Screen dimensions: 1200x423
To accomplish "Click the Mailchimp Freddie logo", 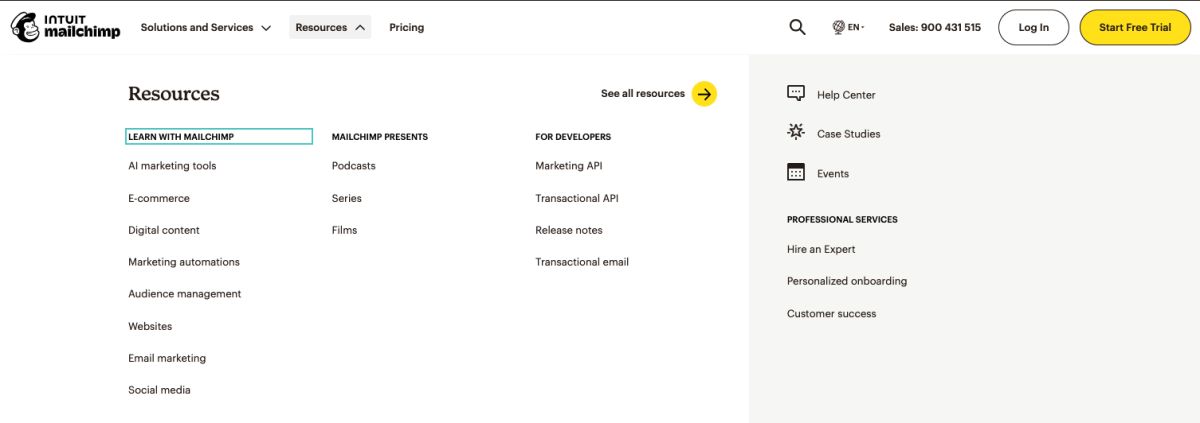I will (27, 27).
